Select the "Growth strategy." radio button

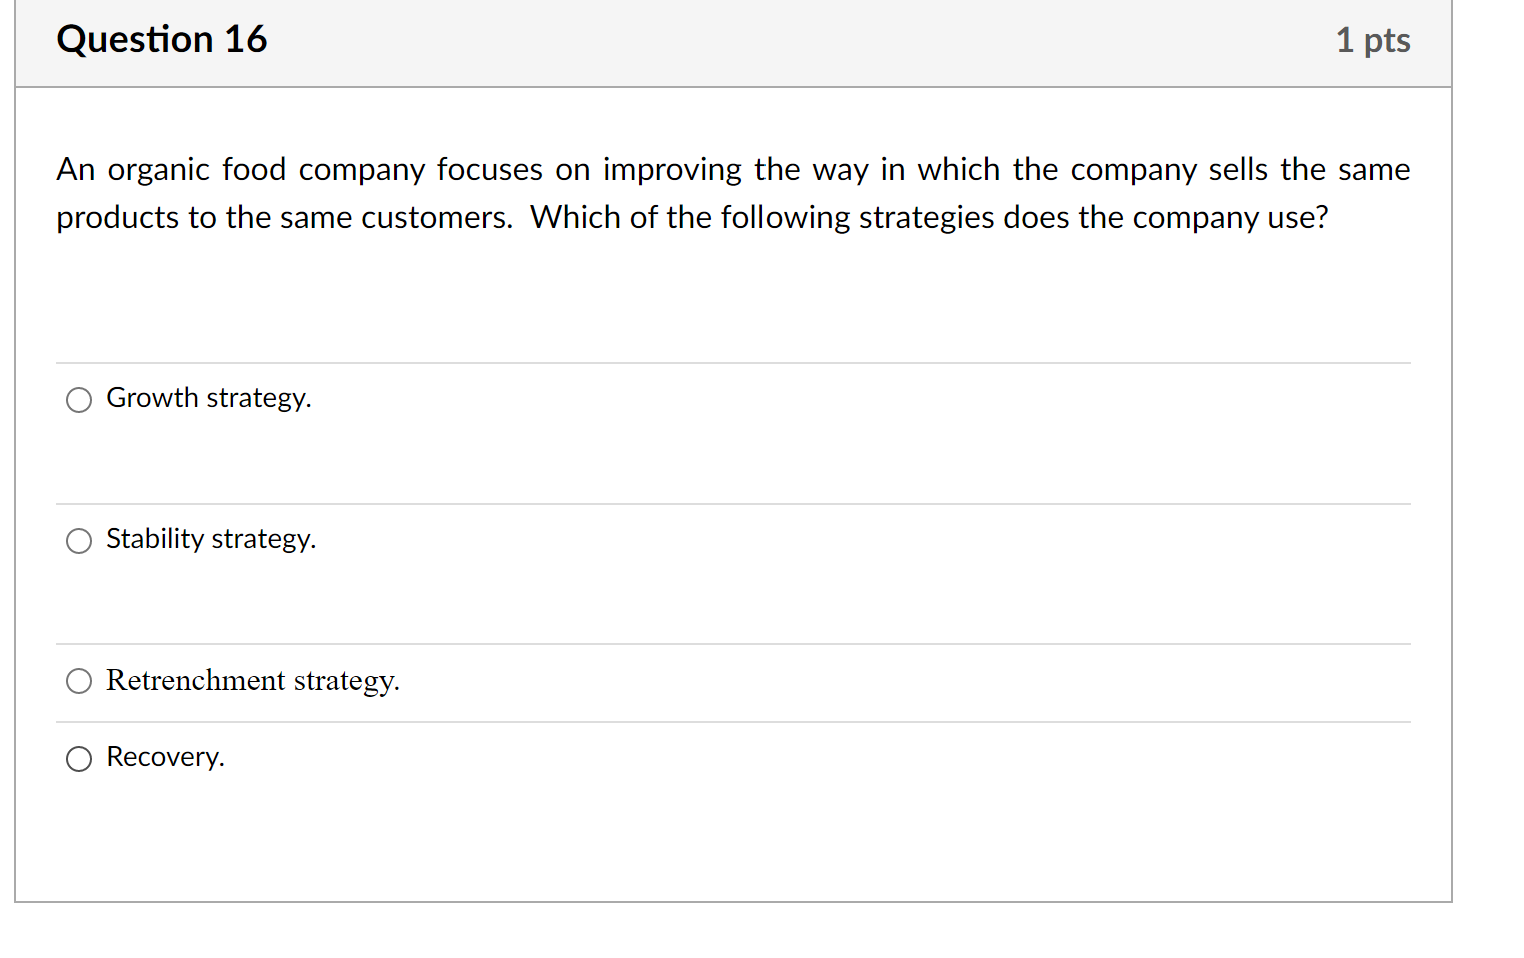(x=79, y=400)
